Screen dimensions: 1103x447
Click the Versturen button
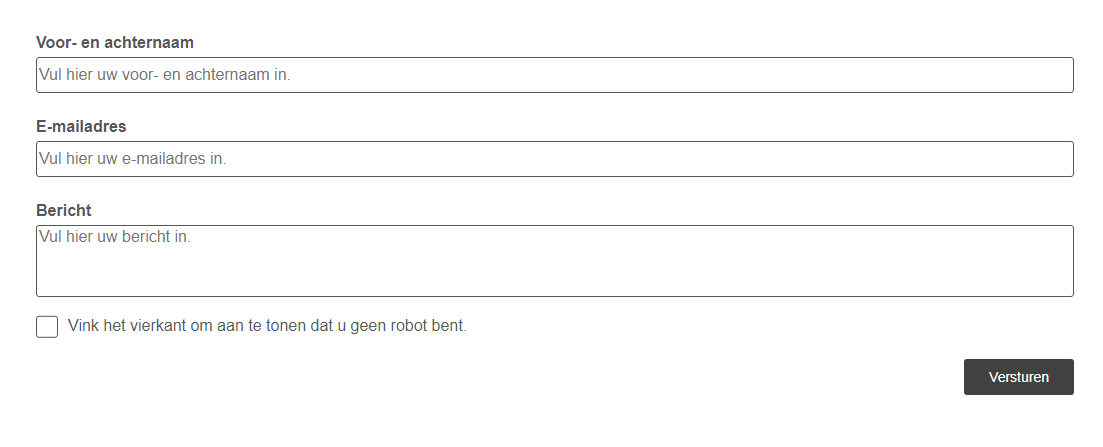click(x=1018, y=377)
